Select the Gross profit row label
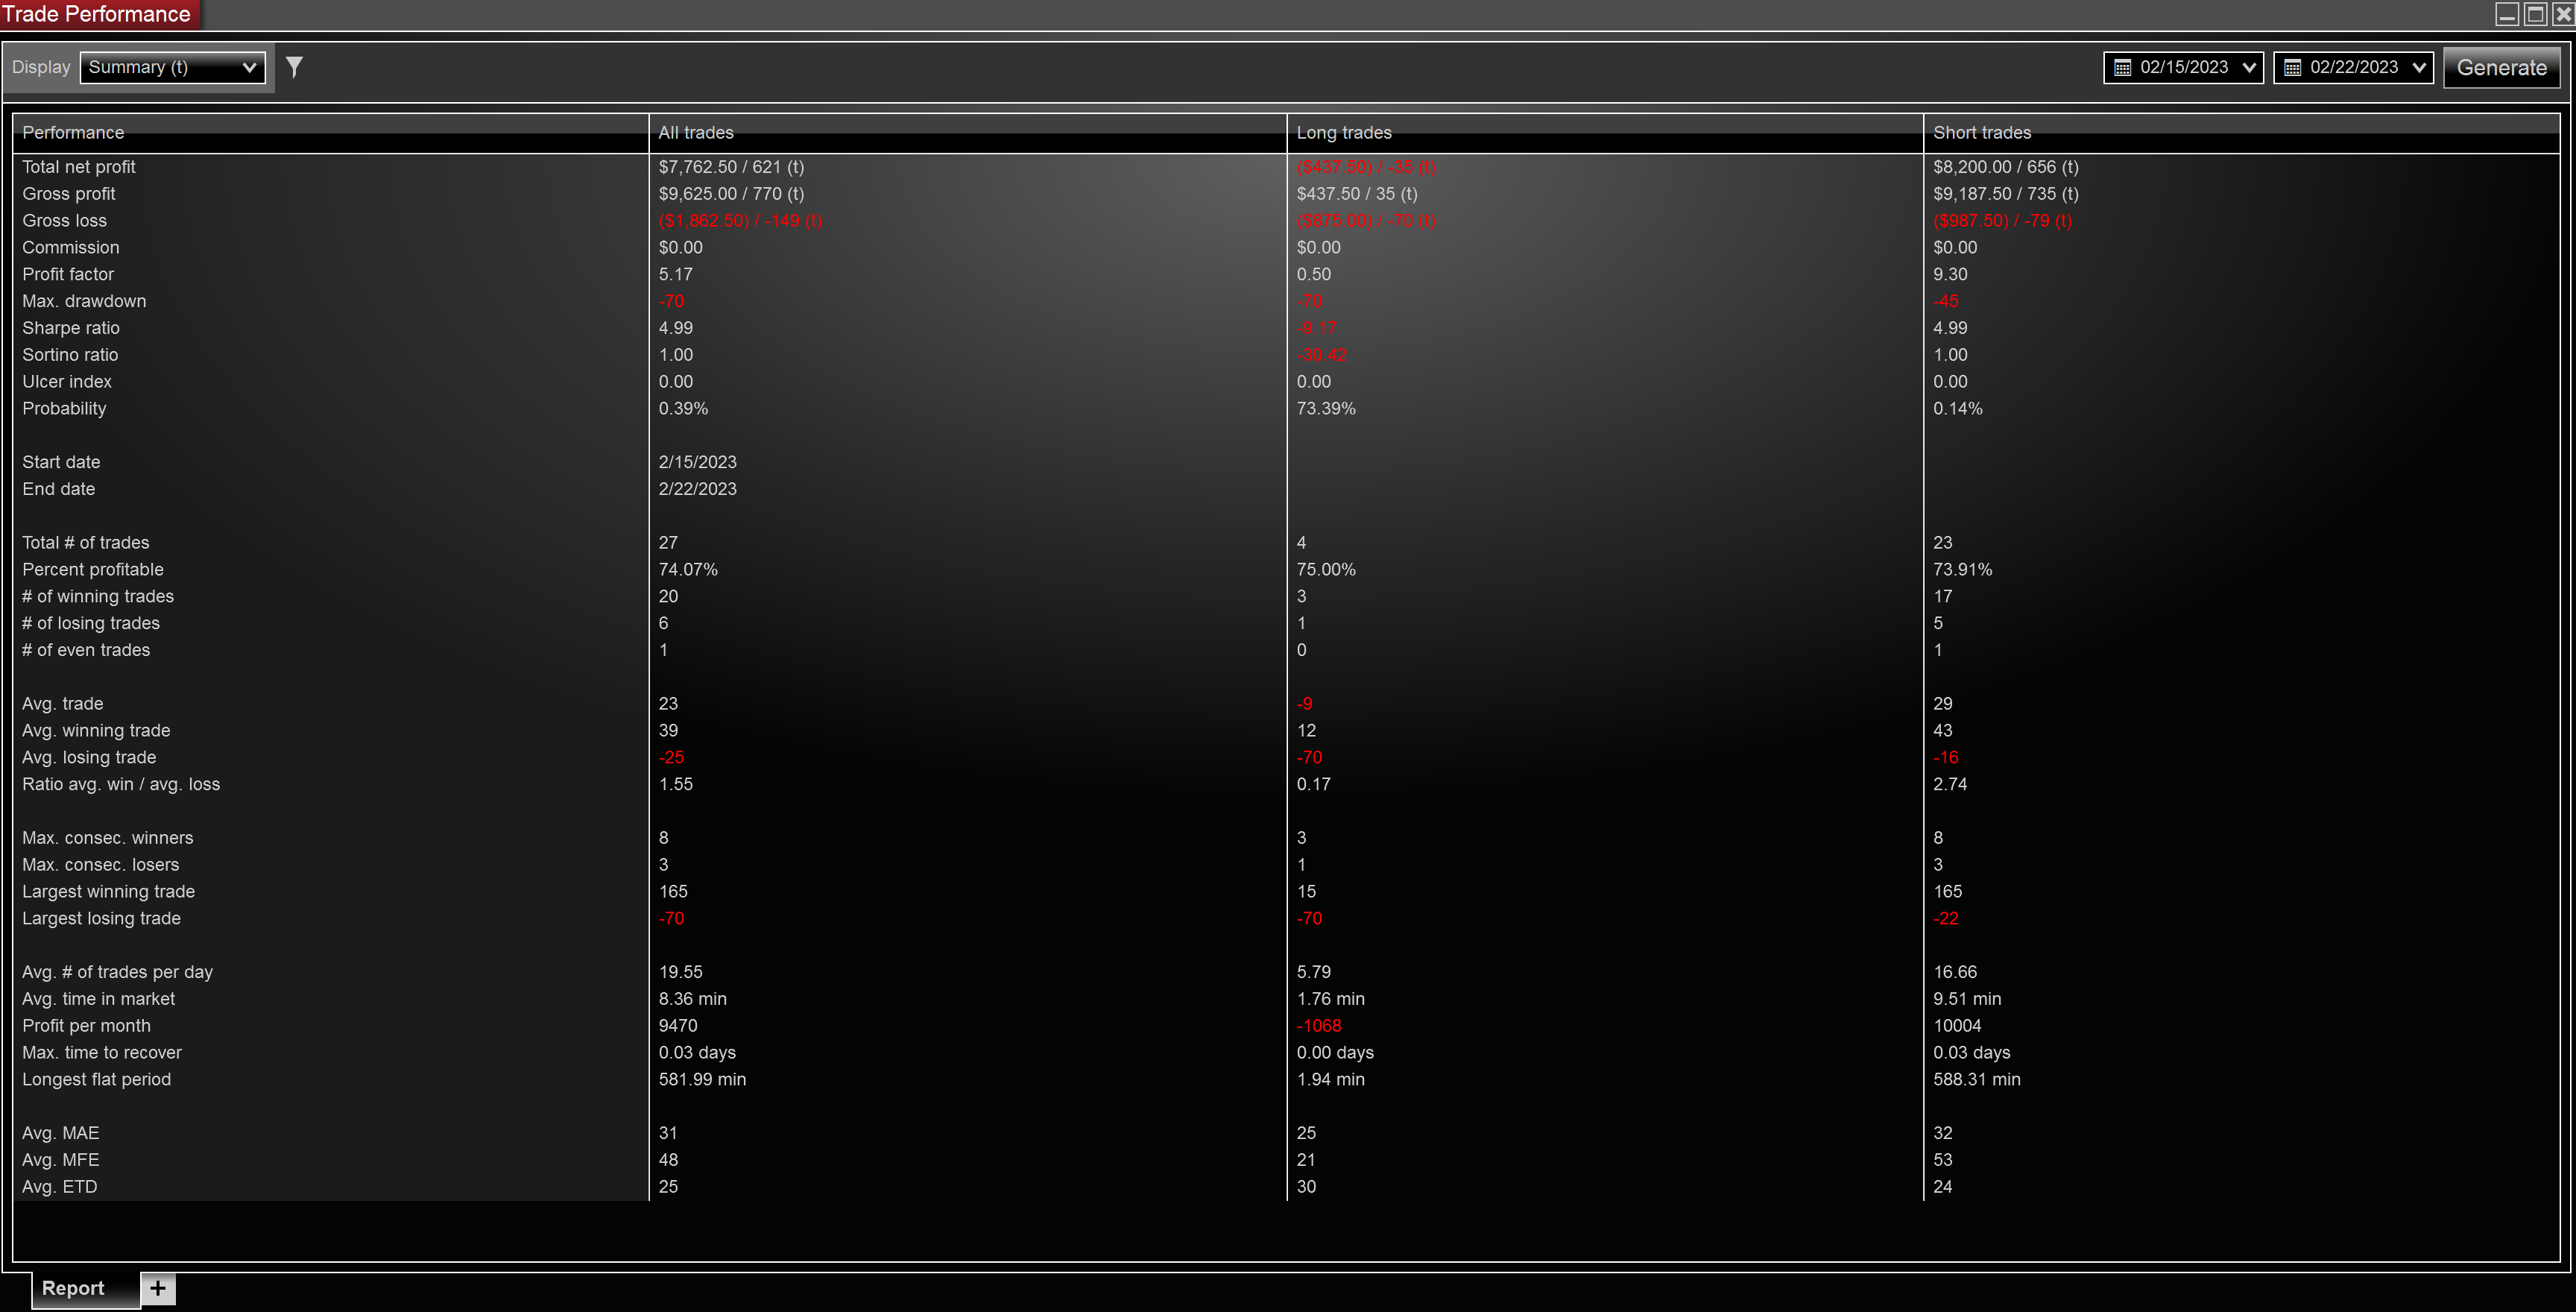Viewport: 2576px width, 1312px height. click(x=69, y=194)
